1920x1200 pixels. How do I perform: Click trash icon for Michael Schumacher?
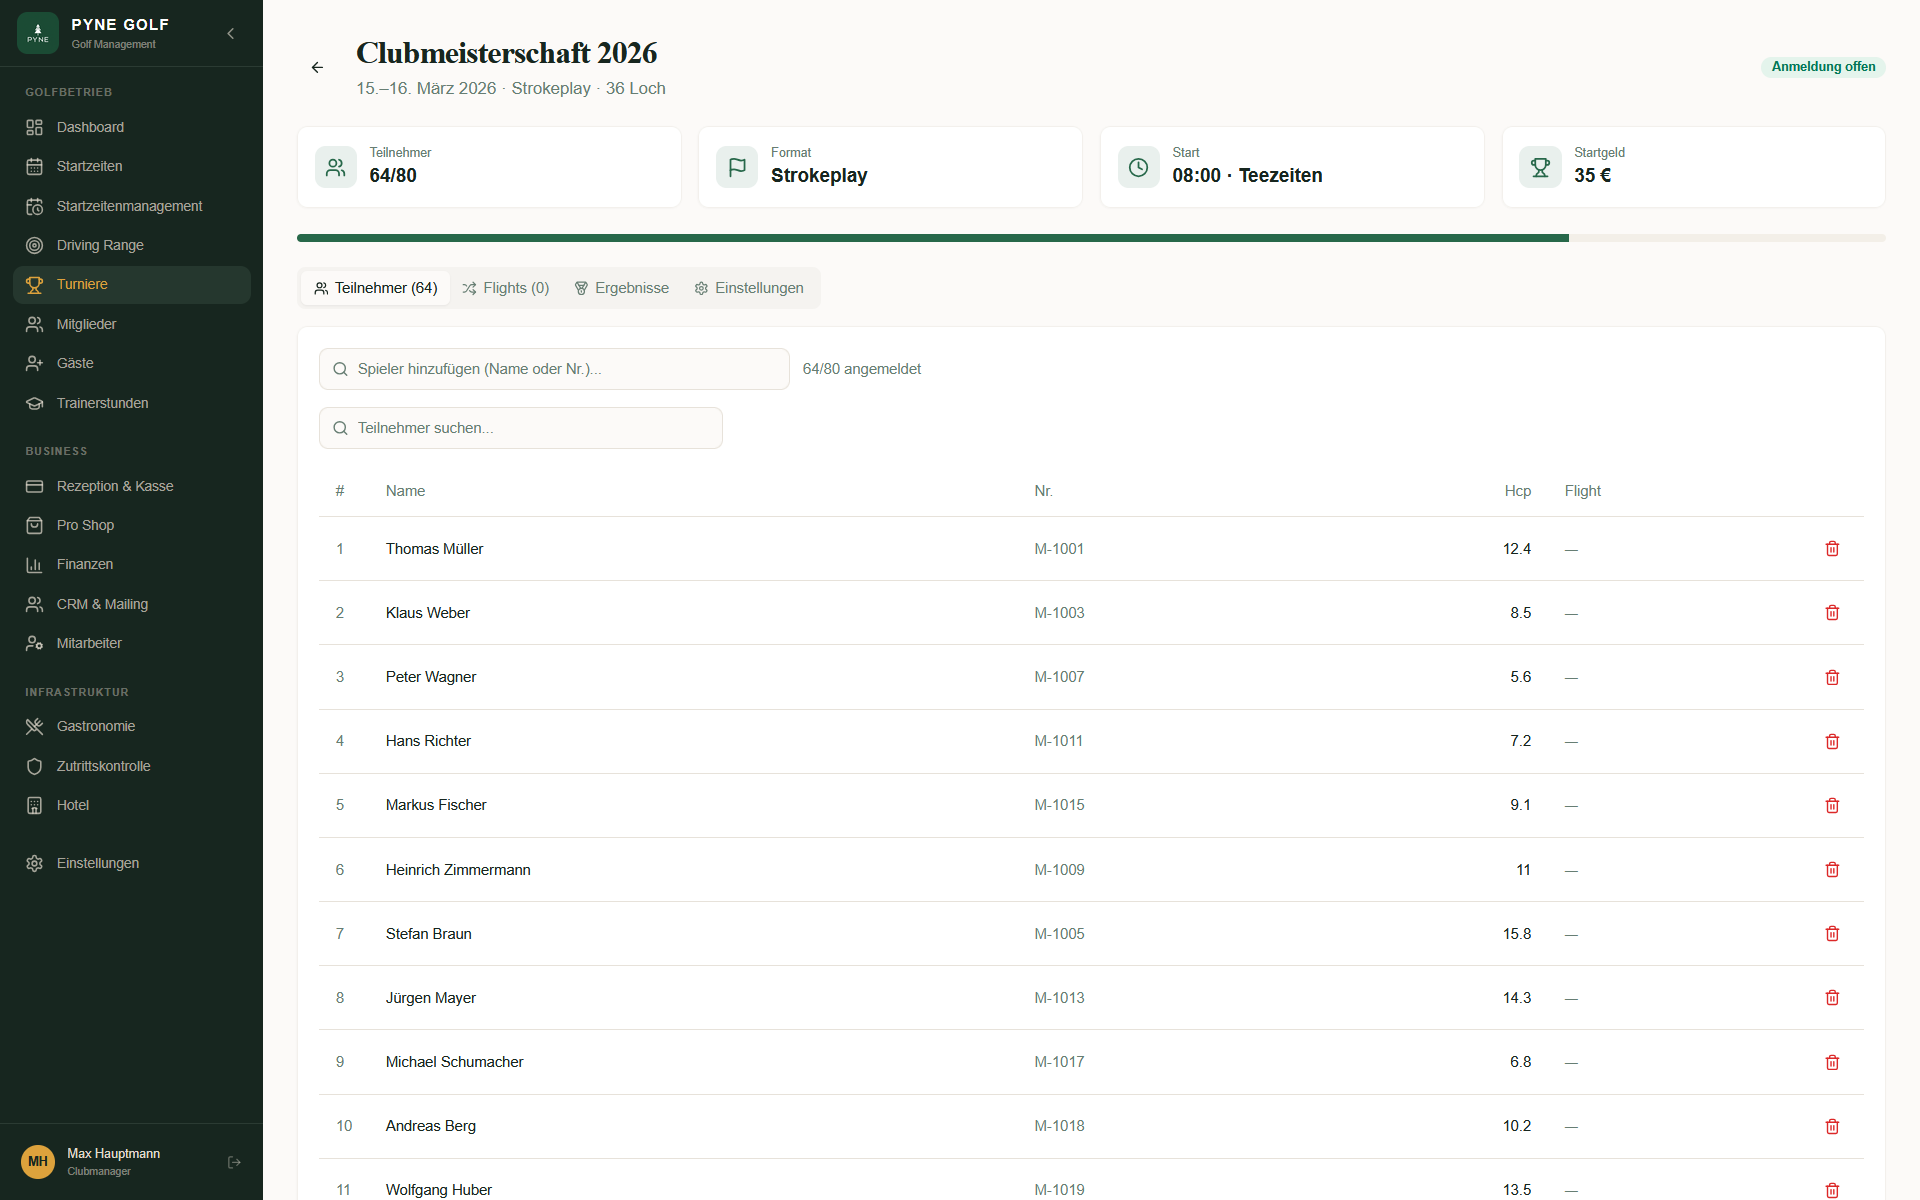pyautogui.click(x=1832, y=1062)
